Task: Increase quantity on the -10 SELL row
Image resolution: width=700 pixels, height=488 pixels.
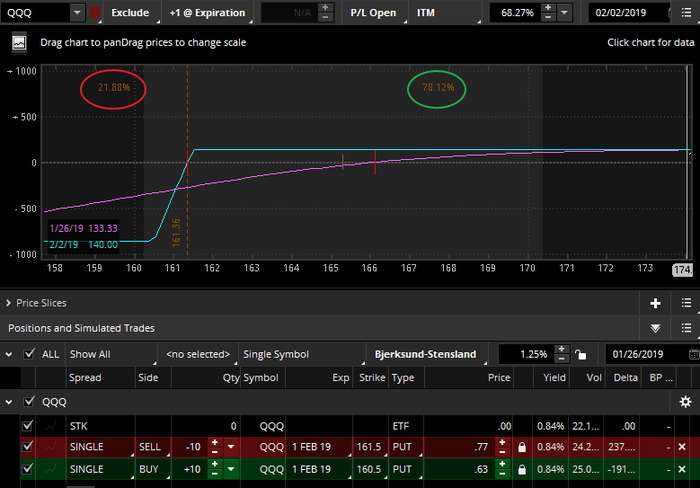Action: [215, 442]
